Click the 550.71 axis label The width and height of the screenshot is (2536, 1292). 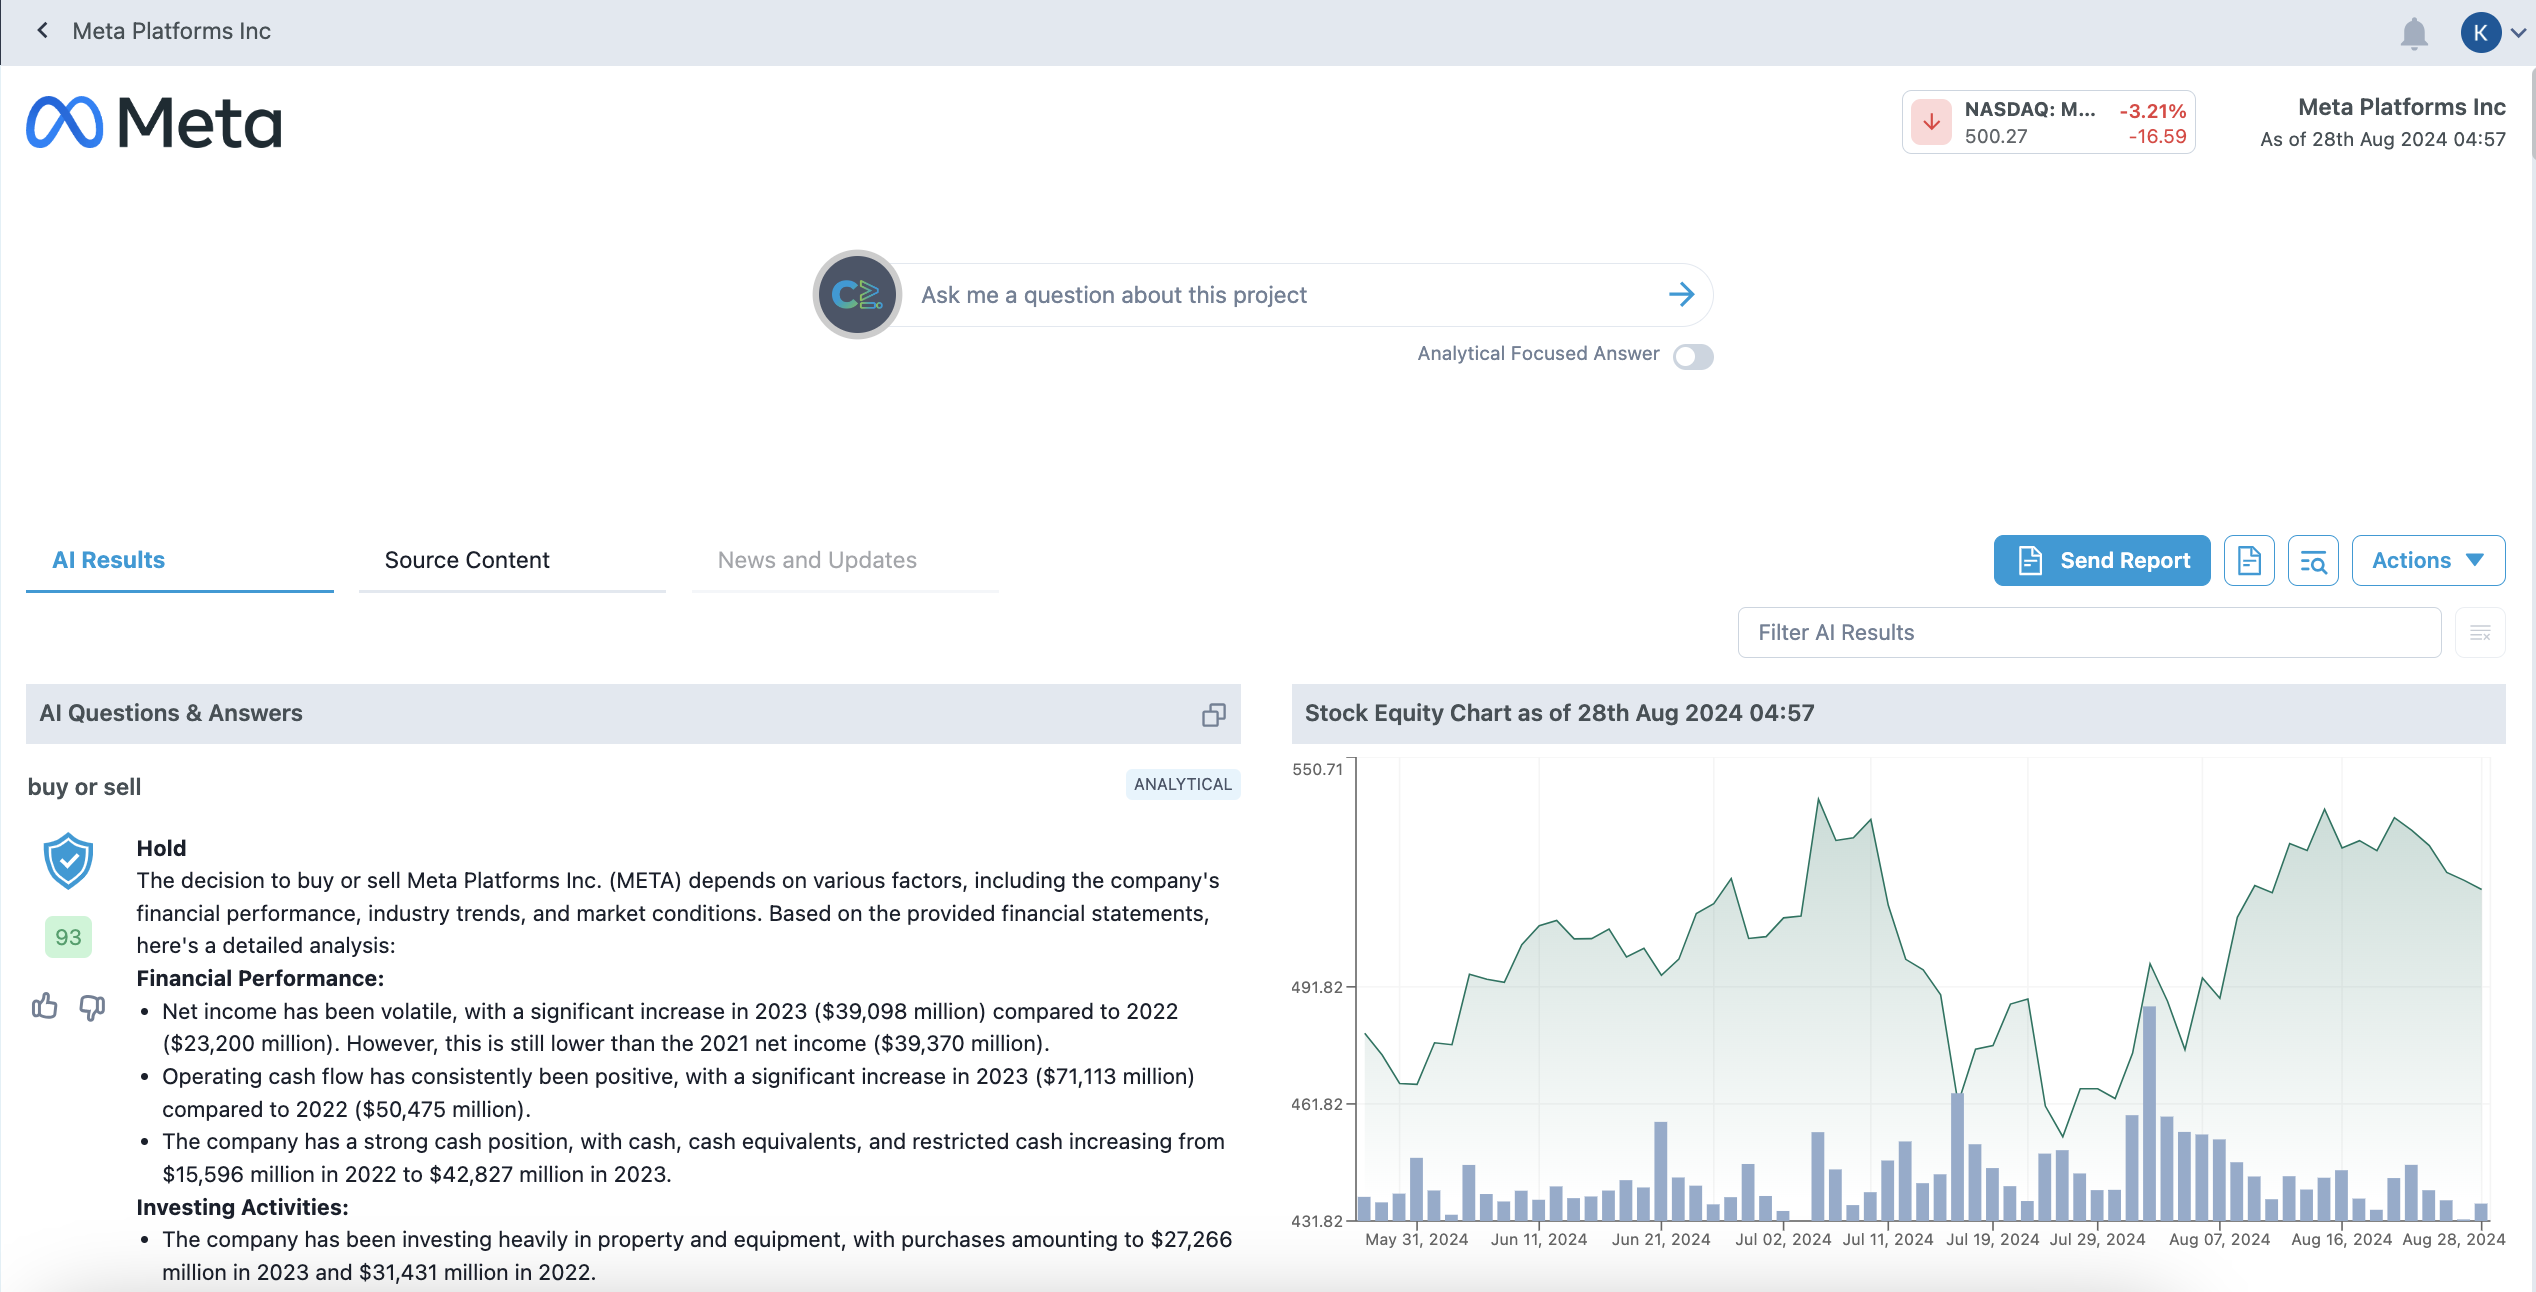point(1317,769)
